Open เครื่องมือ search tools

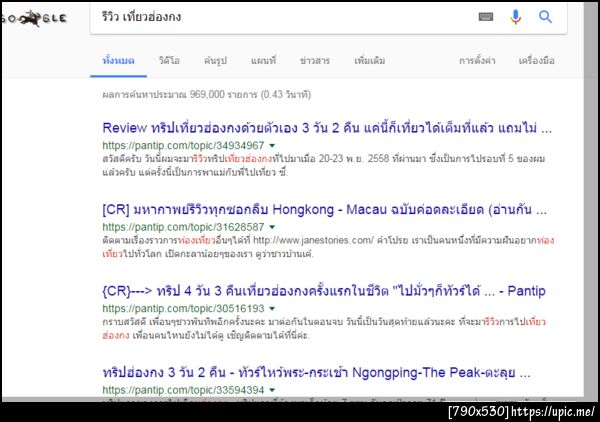coord(536,61)
